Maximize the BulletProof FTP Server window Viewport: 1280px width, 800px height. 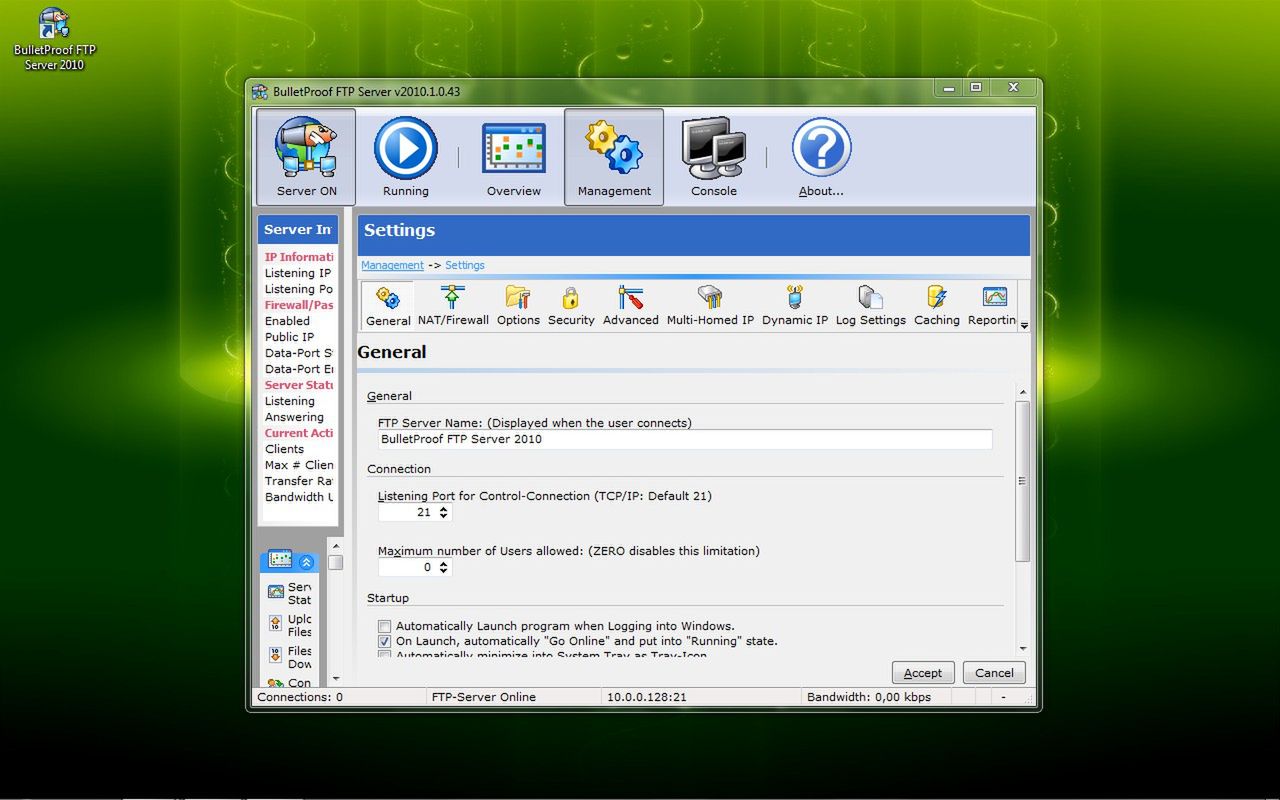(976, 88)
